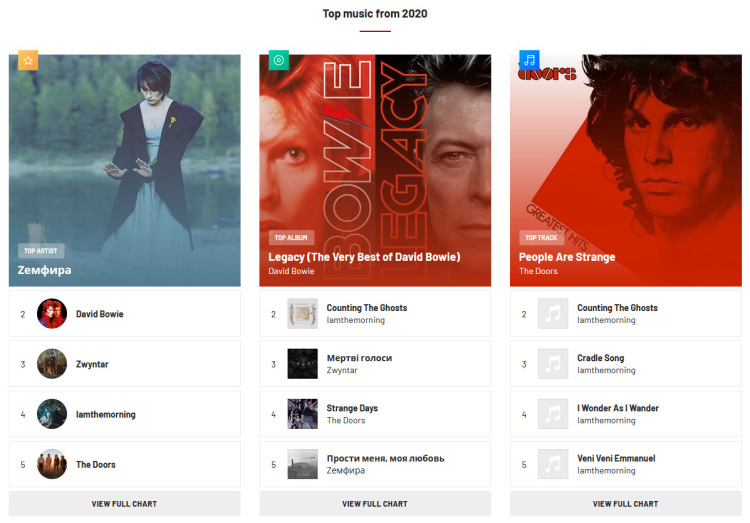Open the Земфира top artist title
This screenshot has height=523, width=750.
point(45,270)
